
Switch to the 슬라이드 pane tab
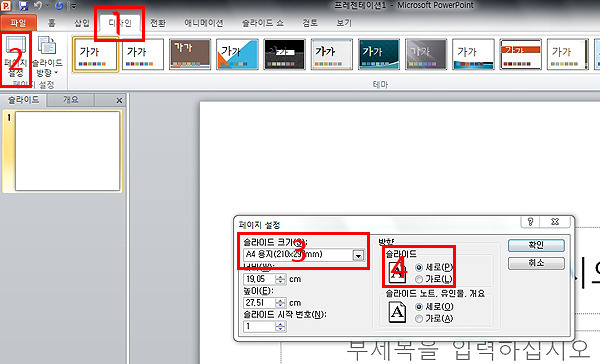click(x=23, y=100)
